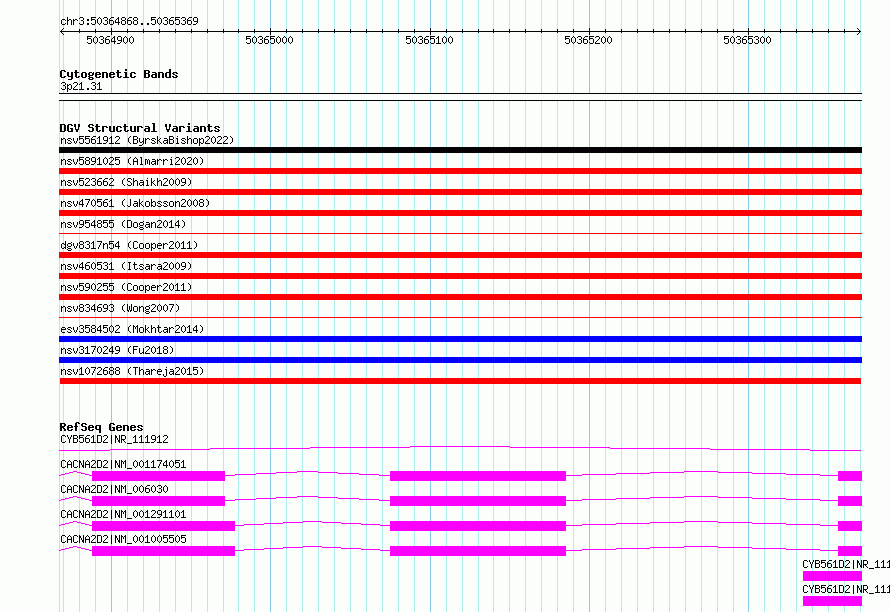Click CACNA2D2|NM_001174051 transcript label
Screen dimensions: 890x612
click(x=123, y=464)
